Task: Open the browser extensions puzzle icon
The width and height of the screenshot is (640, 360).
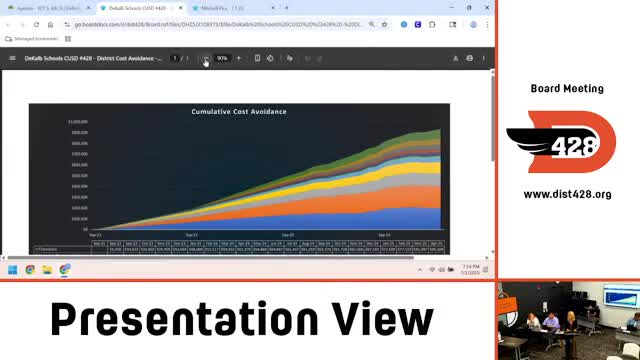Action: tap(432, 24)
